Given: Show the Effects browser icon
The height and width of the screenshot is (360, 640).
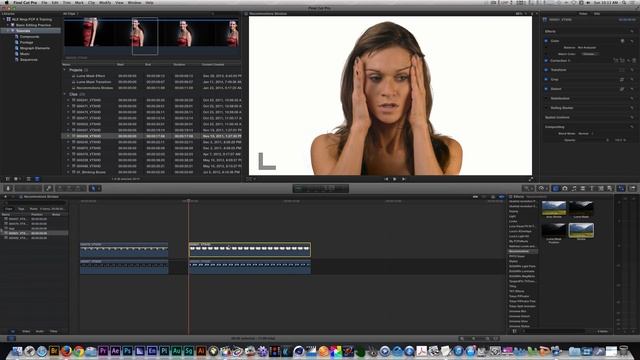Looking at the screenshot, I should [556, 188].
